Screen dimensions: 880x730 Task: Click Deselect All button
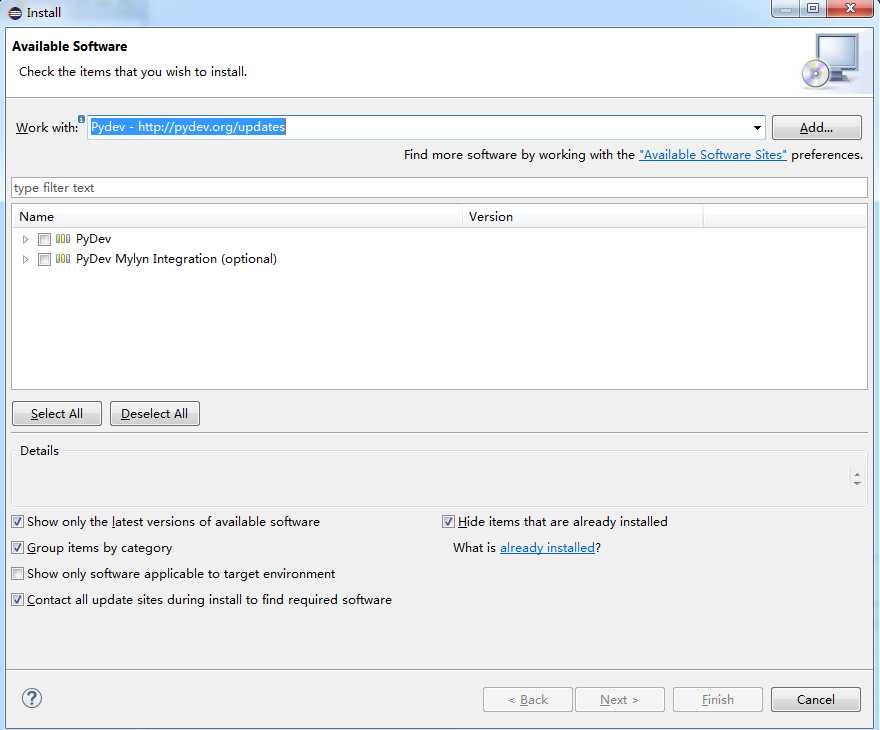tap(155, 414)
